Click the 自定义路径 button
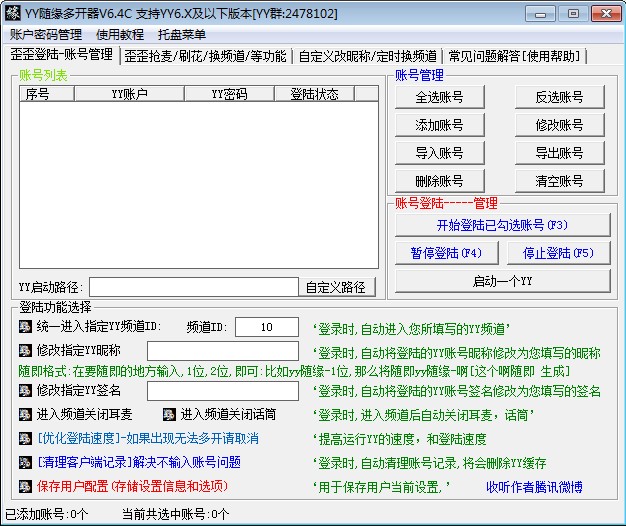This screenshot has width=626, height=526. pyautogui.click(x=337, y=287)
